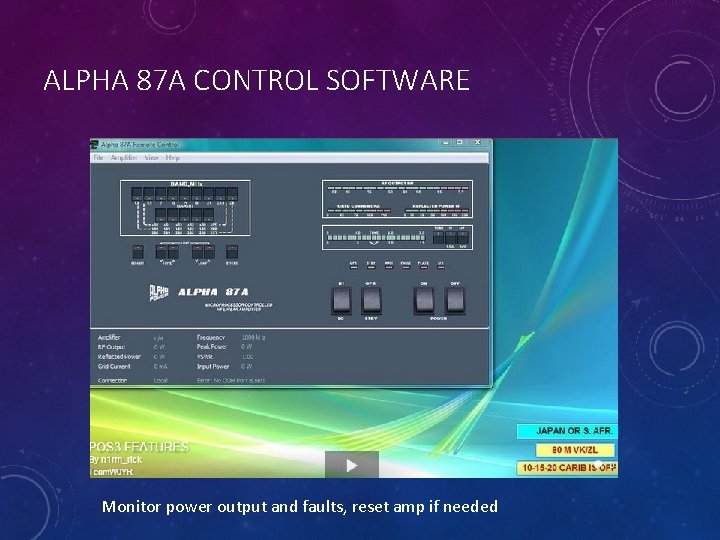The height and width of the screenshot is (540, 720).
Task: Close the Alpha 87A Remote Control window
Action: [x=478, y=143]
